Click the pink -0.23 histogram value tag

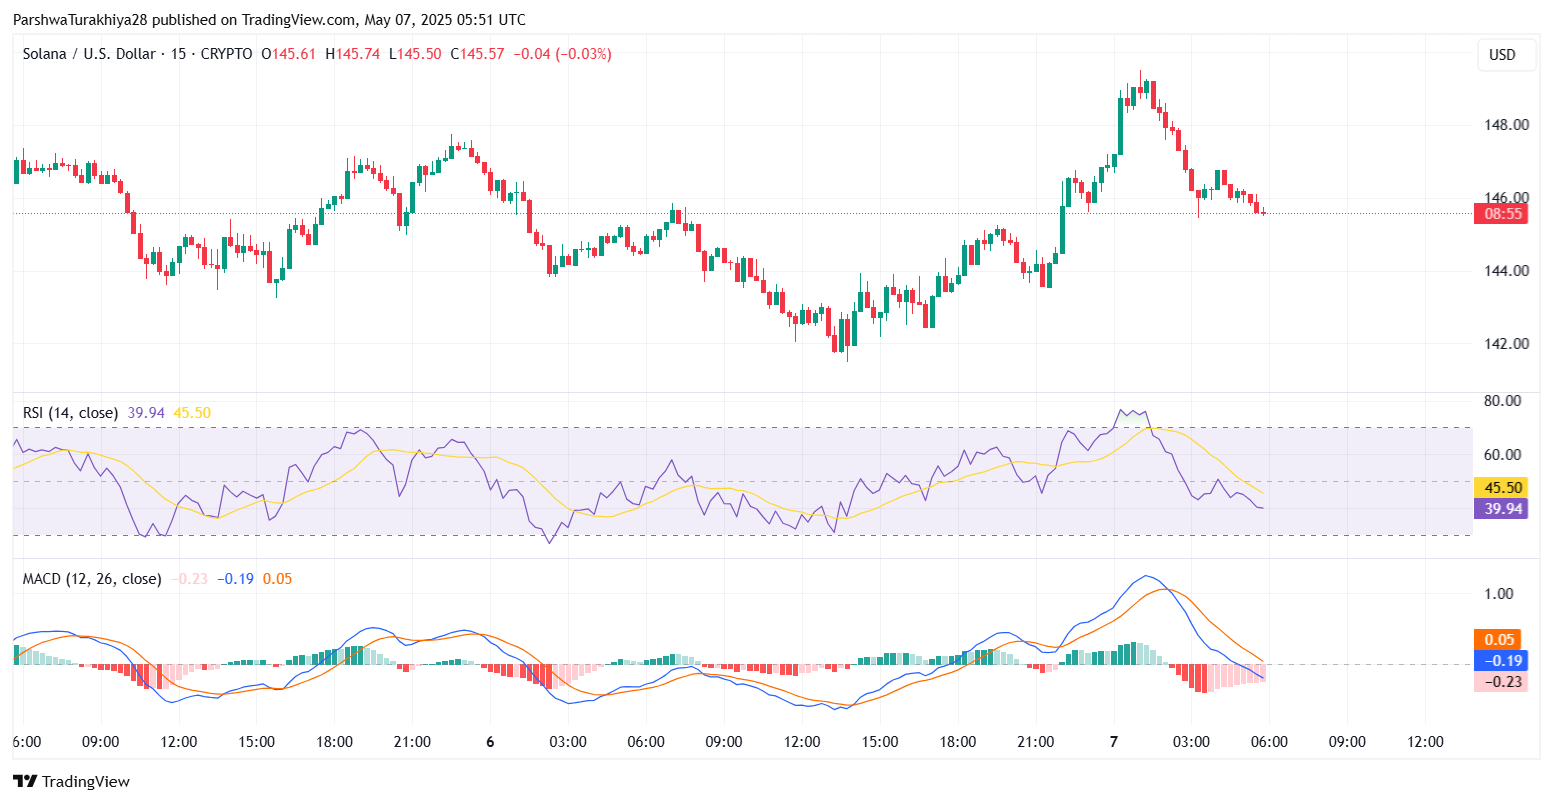point(1503,682)
